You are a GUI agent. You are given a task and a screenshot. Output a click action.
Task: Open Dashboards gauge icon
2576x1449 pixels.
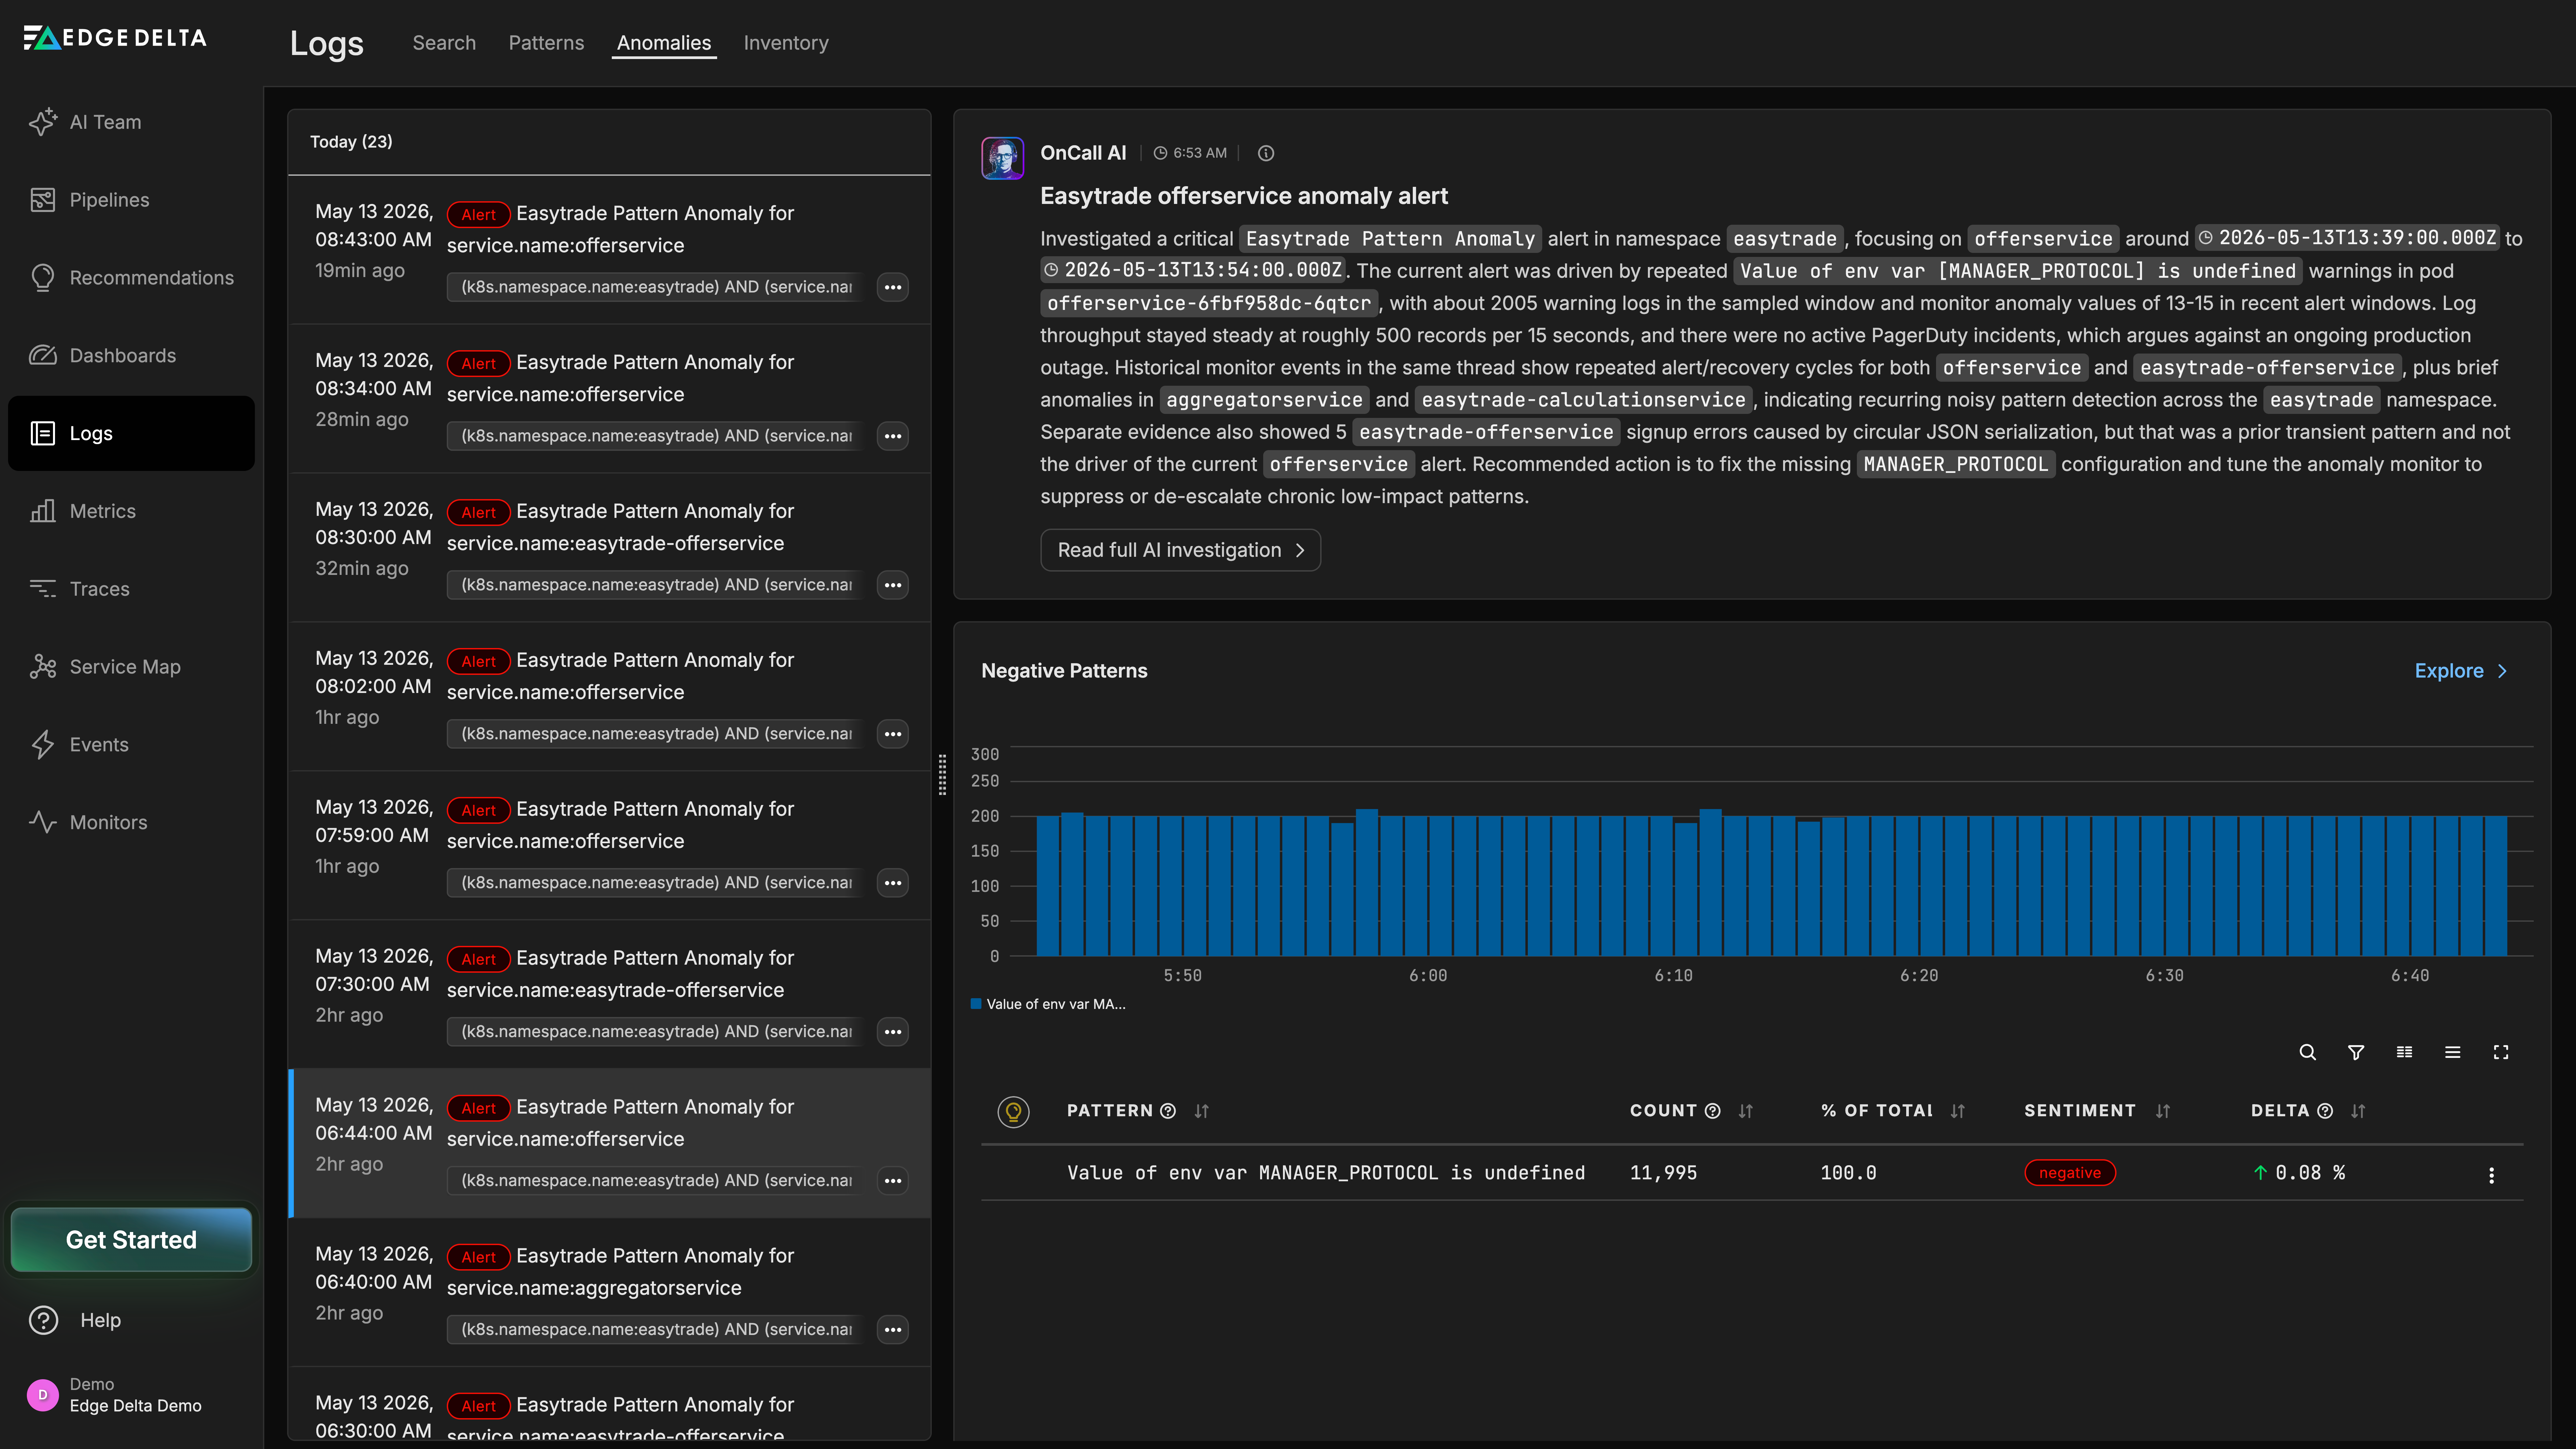[x=43, y=355]
